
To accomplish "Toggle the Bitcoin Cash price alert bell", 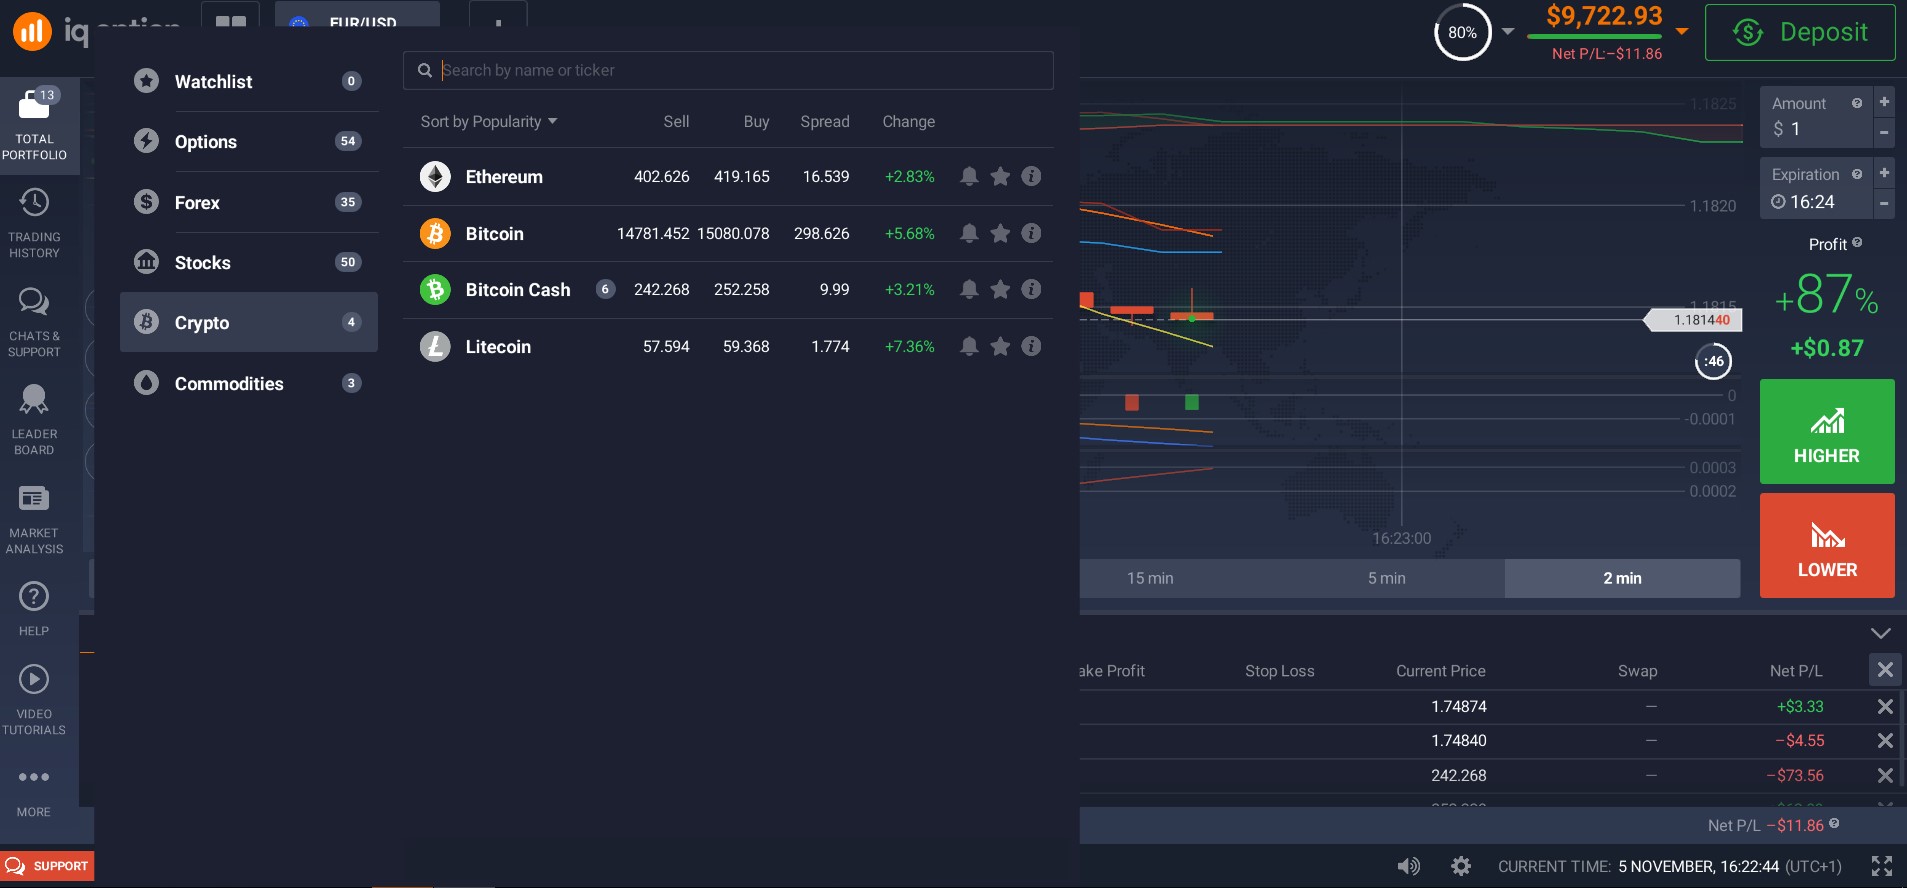I will pyautogui.click(x=969, y=289).
